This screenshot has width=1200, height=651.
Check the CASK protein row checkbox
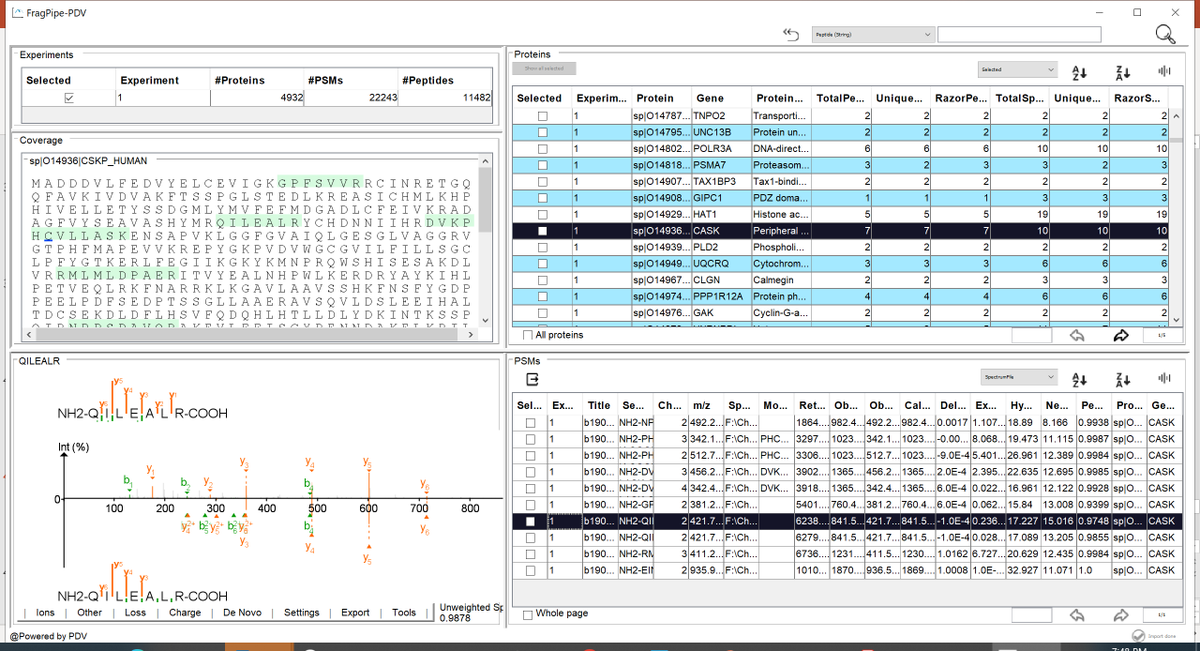click(543, 230)
